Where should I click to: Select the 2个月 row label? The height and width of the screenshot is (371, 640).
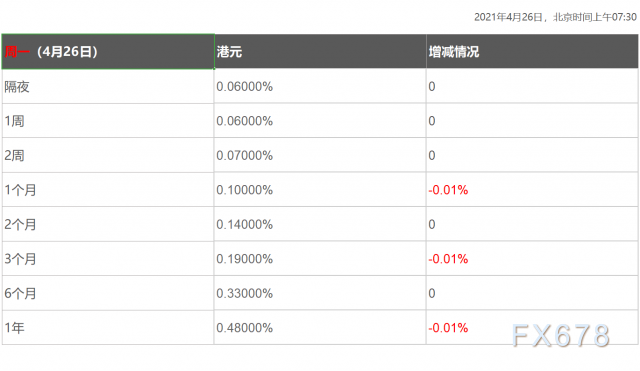pyautogui.click(x=20, y=224)
